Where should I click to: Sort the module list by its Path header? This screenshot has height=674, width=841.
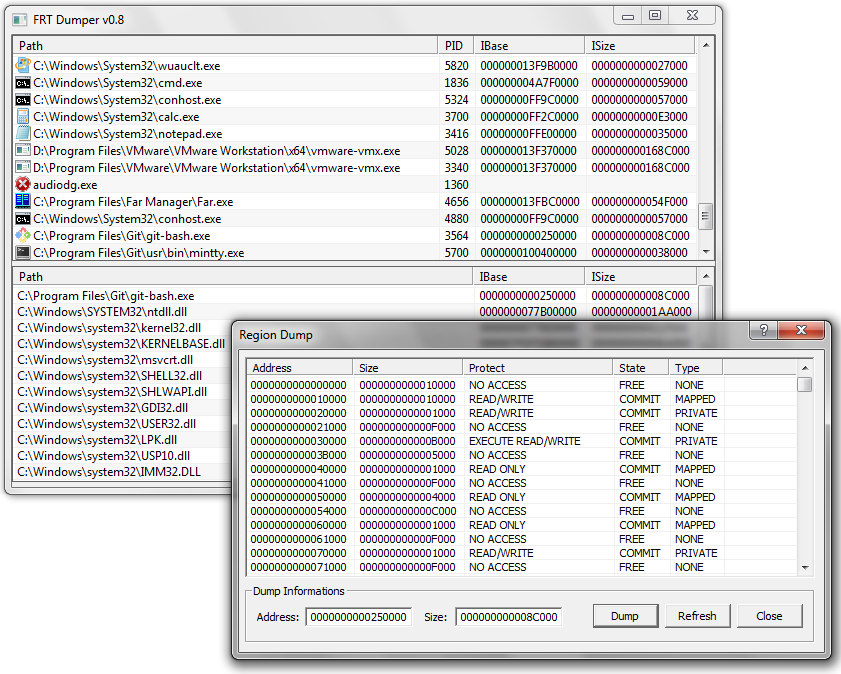click(242, 277)
